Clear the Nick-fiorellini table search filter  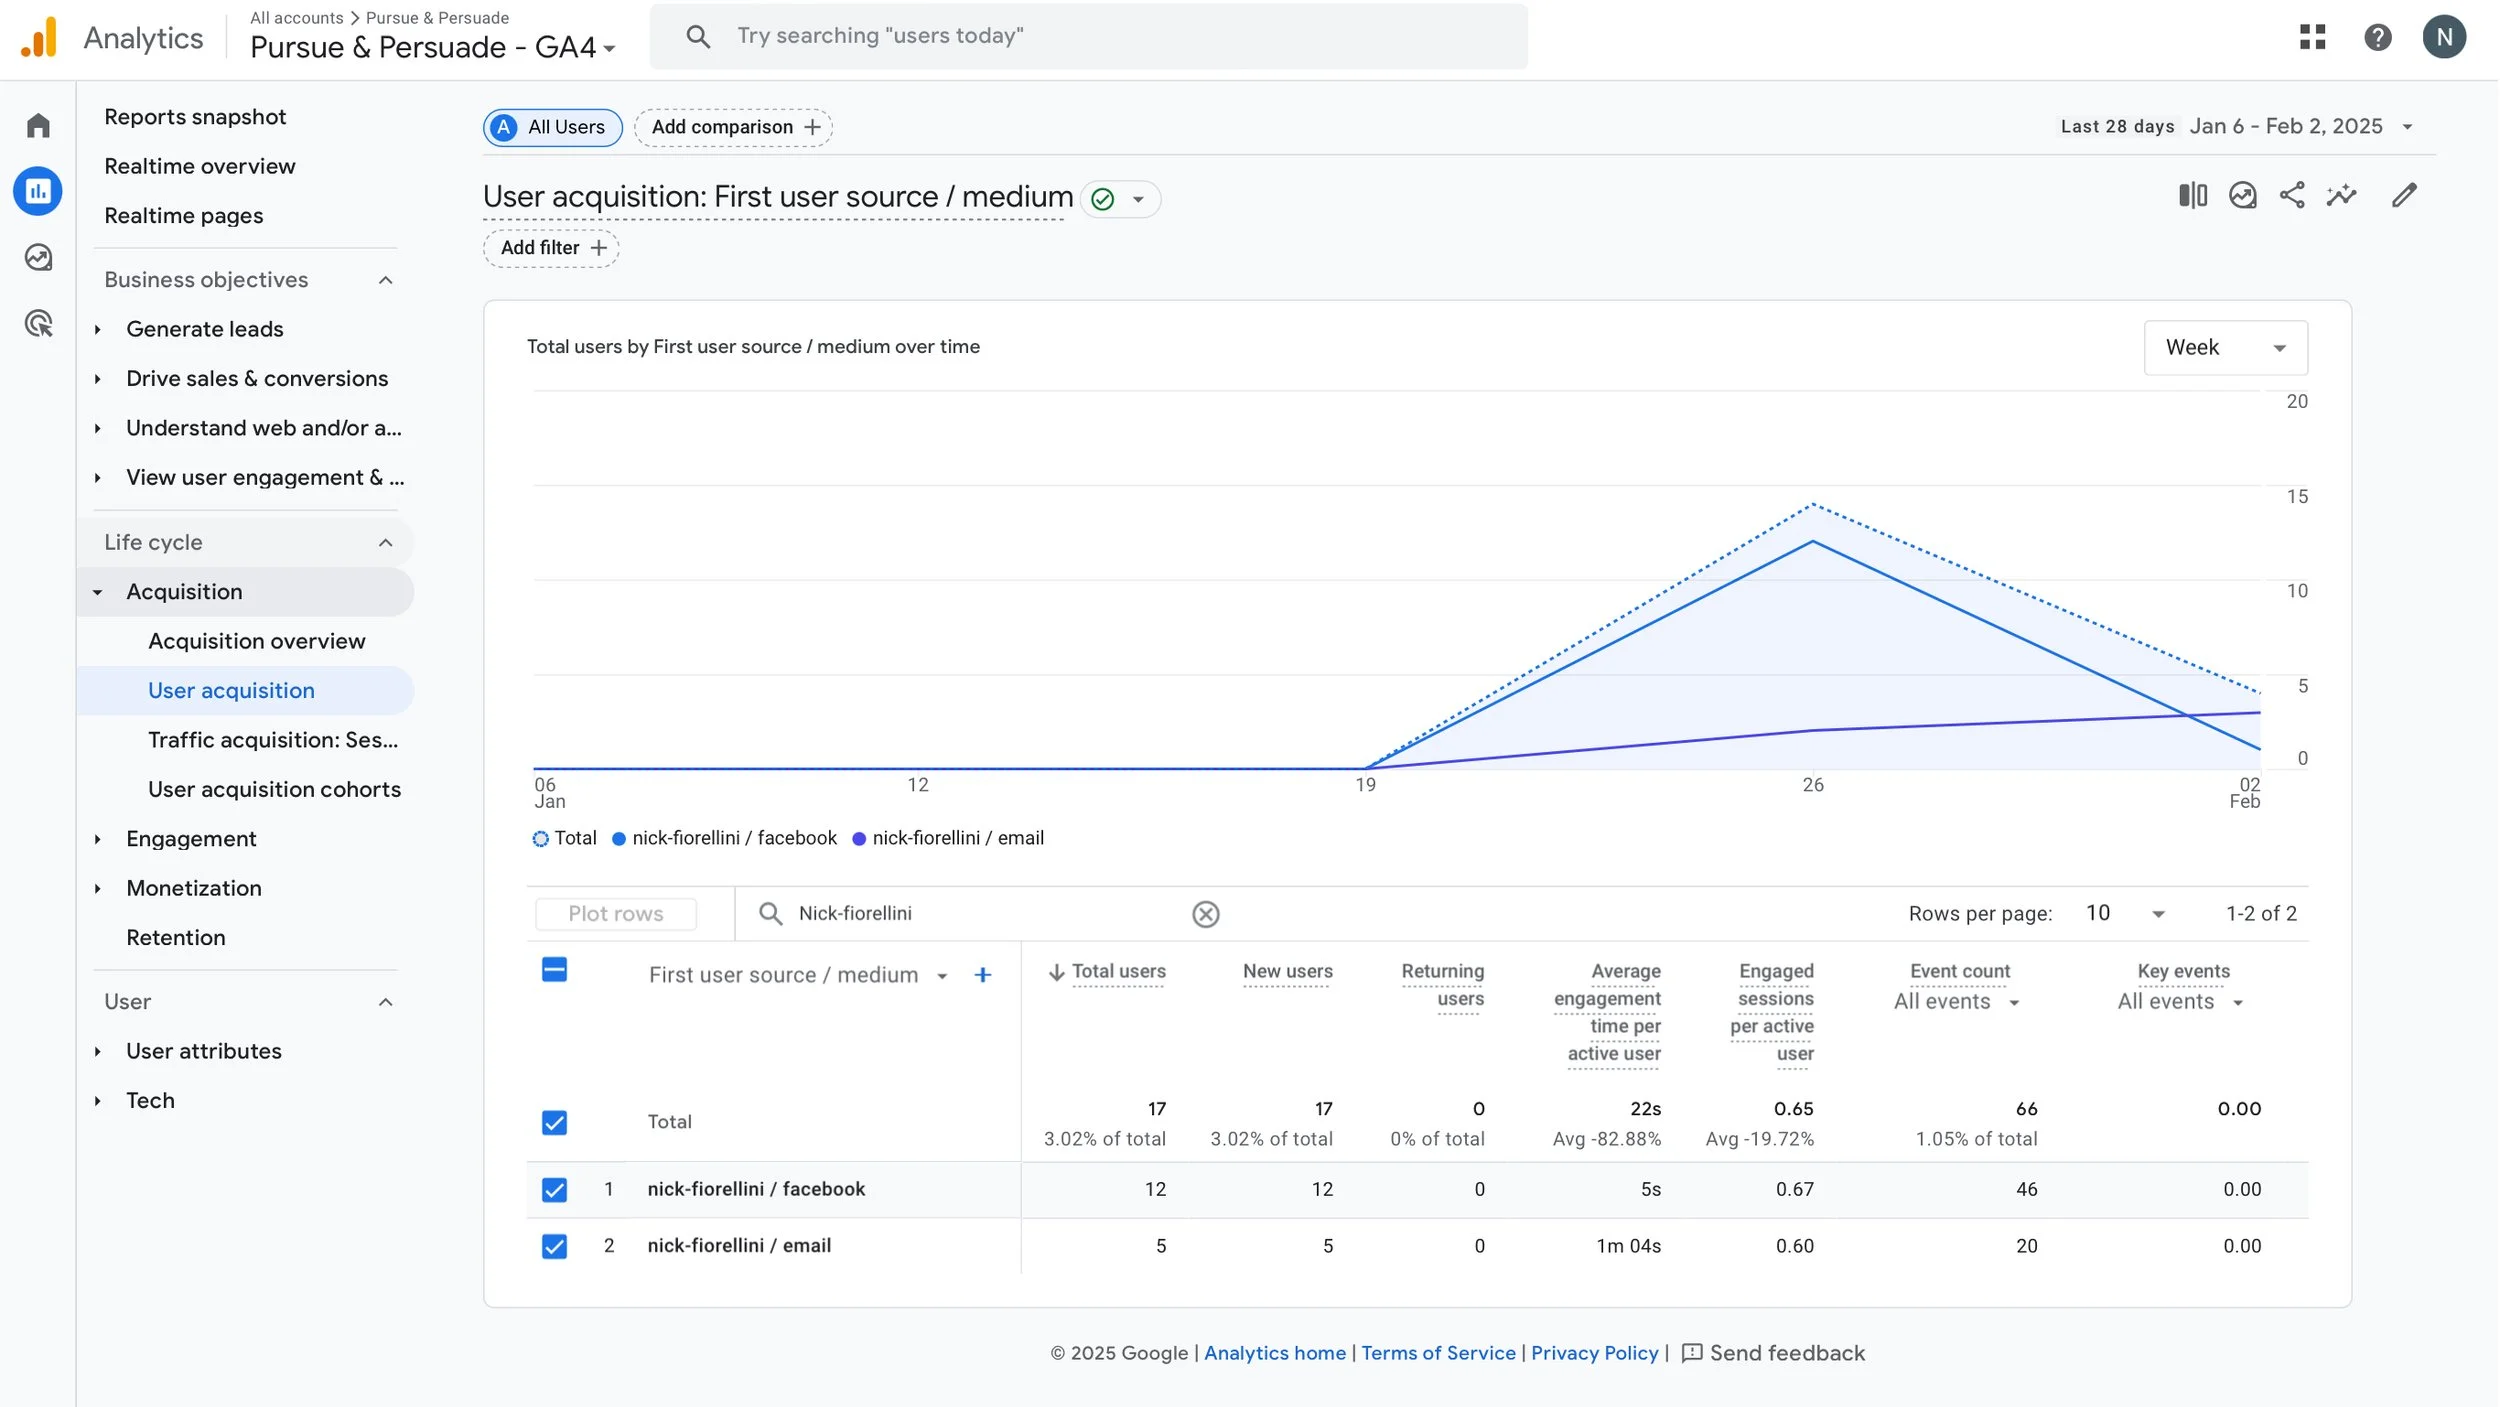click(x=1206, y=913)
